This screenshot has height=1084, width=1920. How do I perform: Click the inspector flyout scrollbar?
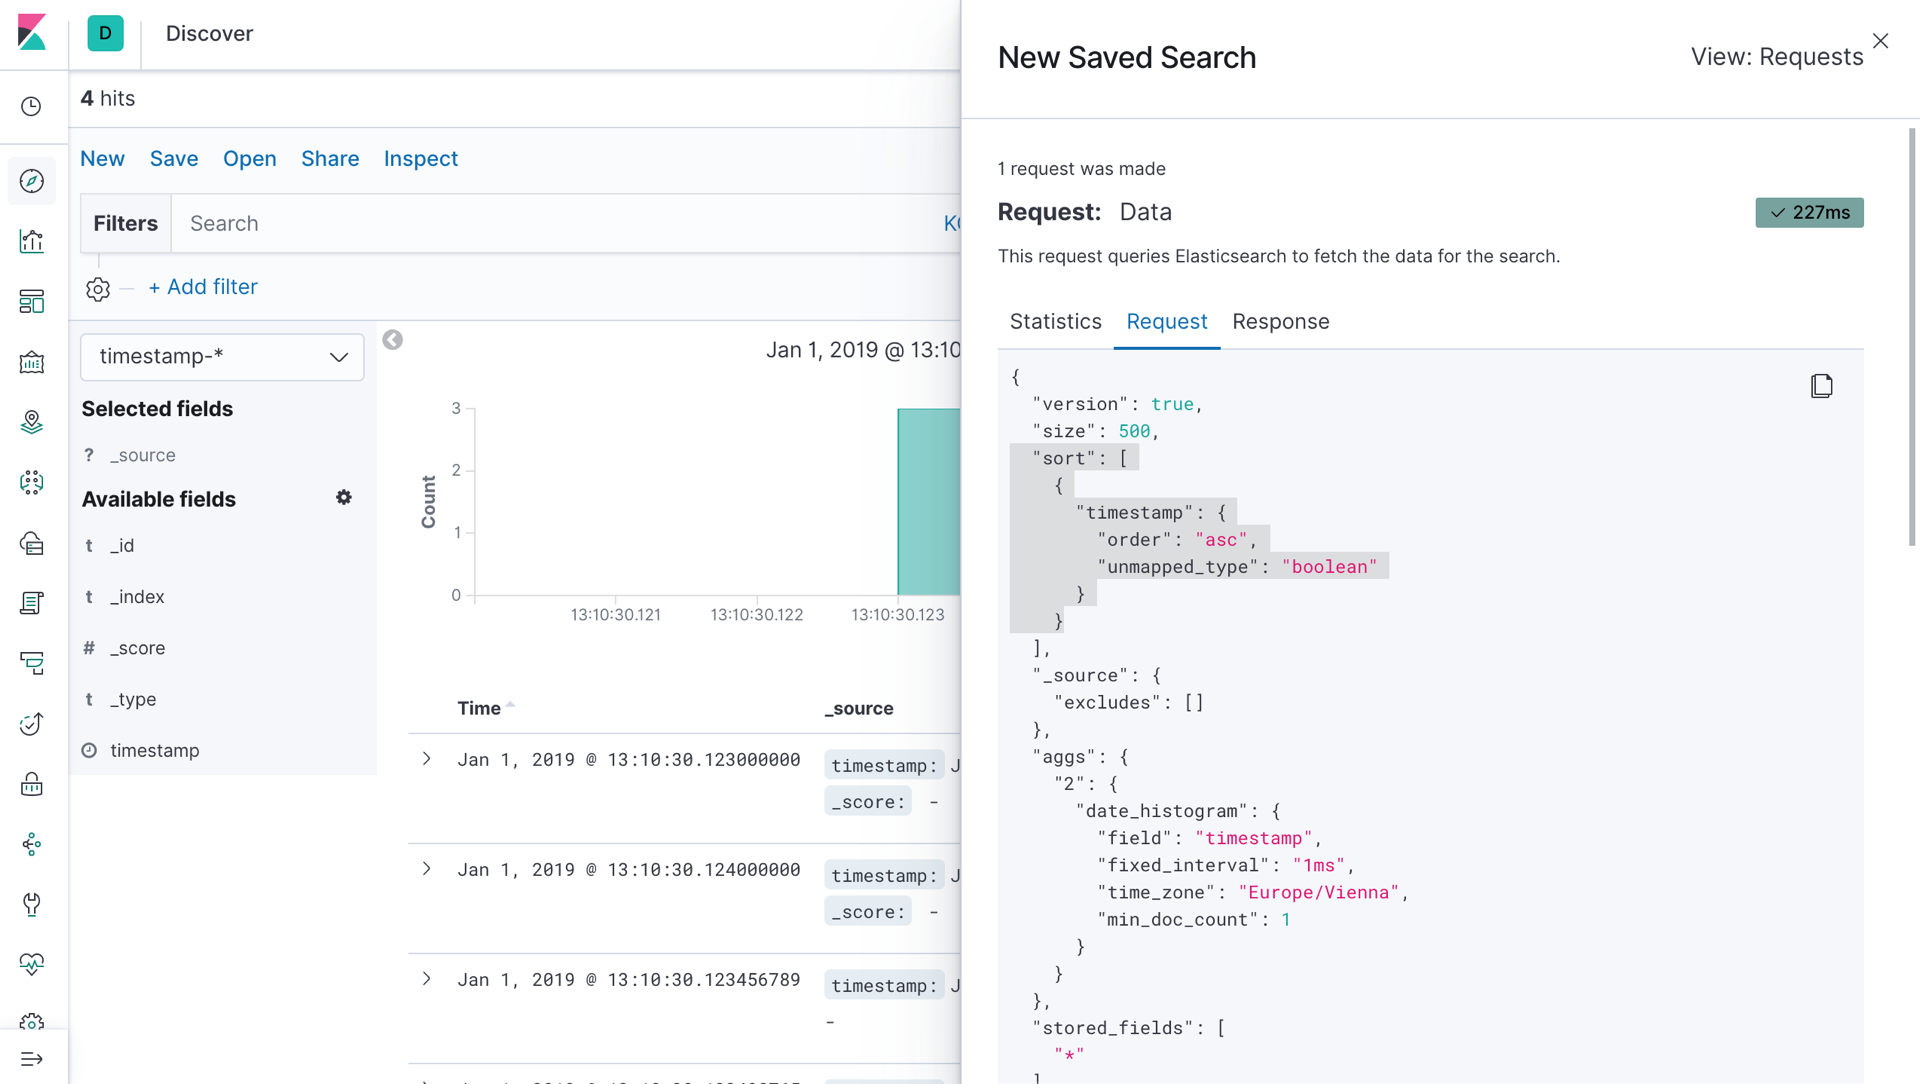1912,336
